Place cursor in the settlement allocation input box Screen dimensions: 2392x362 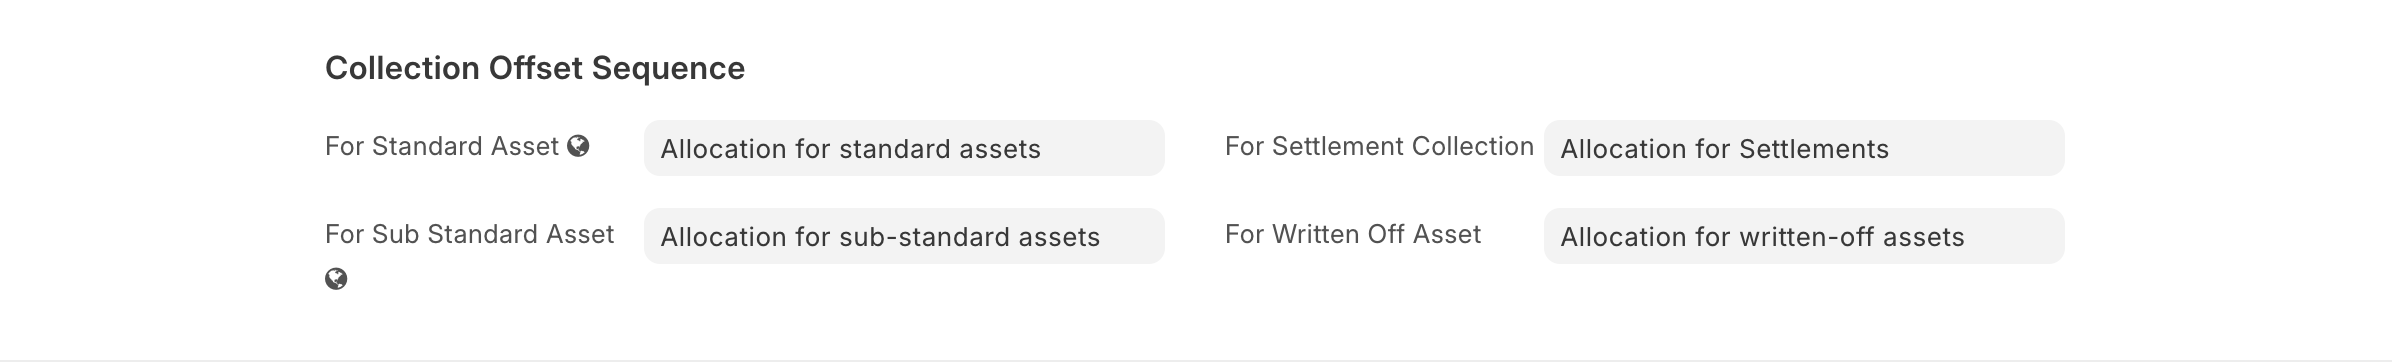tap(1804, 148)
